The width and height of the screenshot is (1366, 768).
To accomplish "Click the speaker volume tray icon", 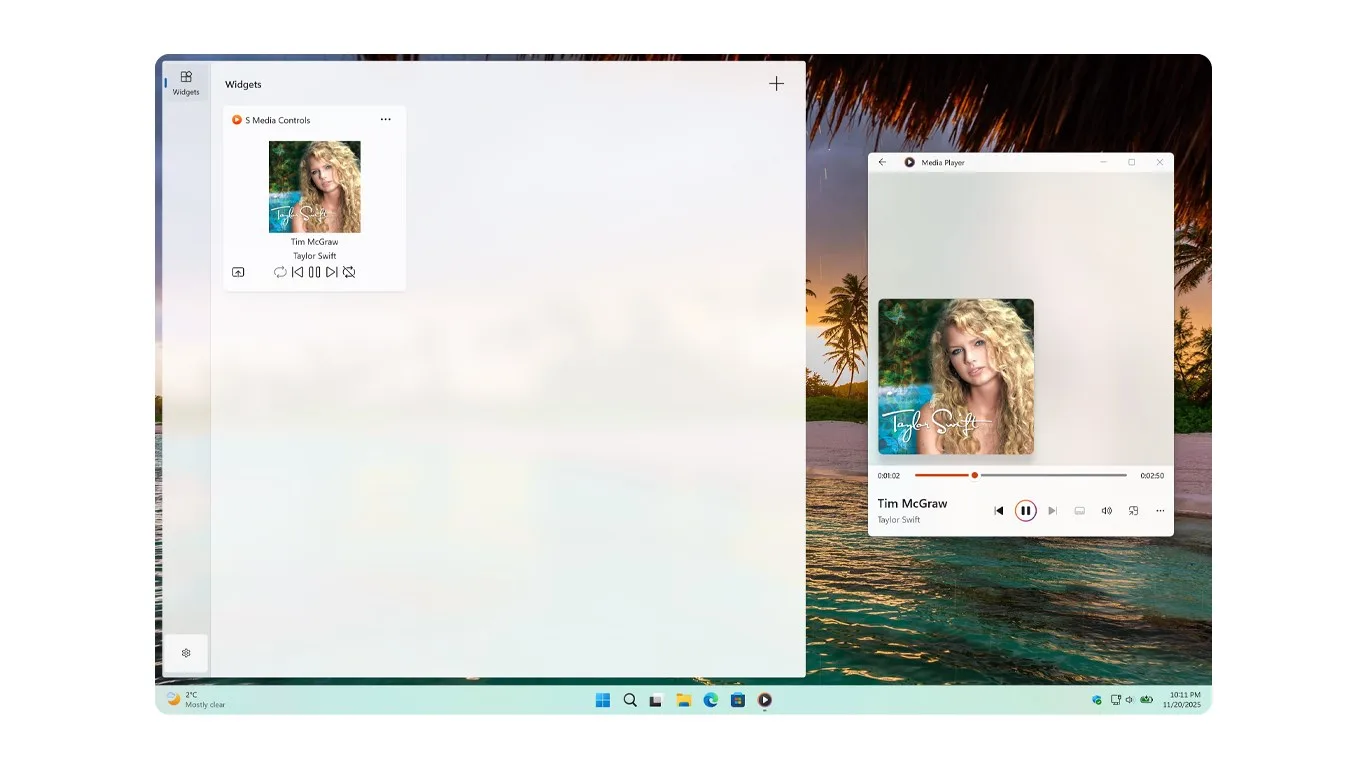I will click(x=1129, y=700).
